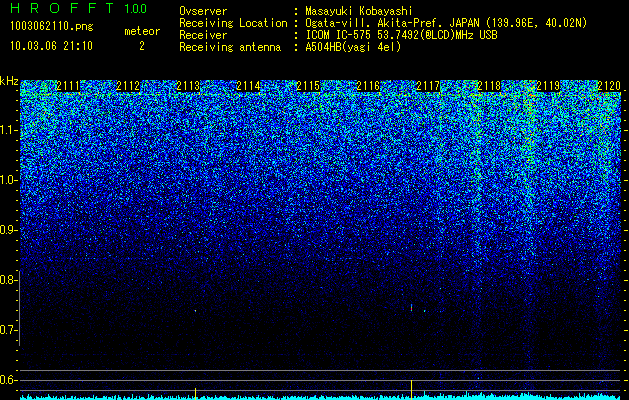Click the HROFFT 1.0.0 title text

coord(79,8)
